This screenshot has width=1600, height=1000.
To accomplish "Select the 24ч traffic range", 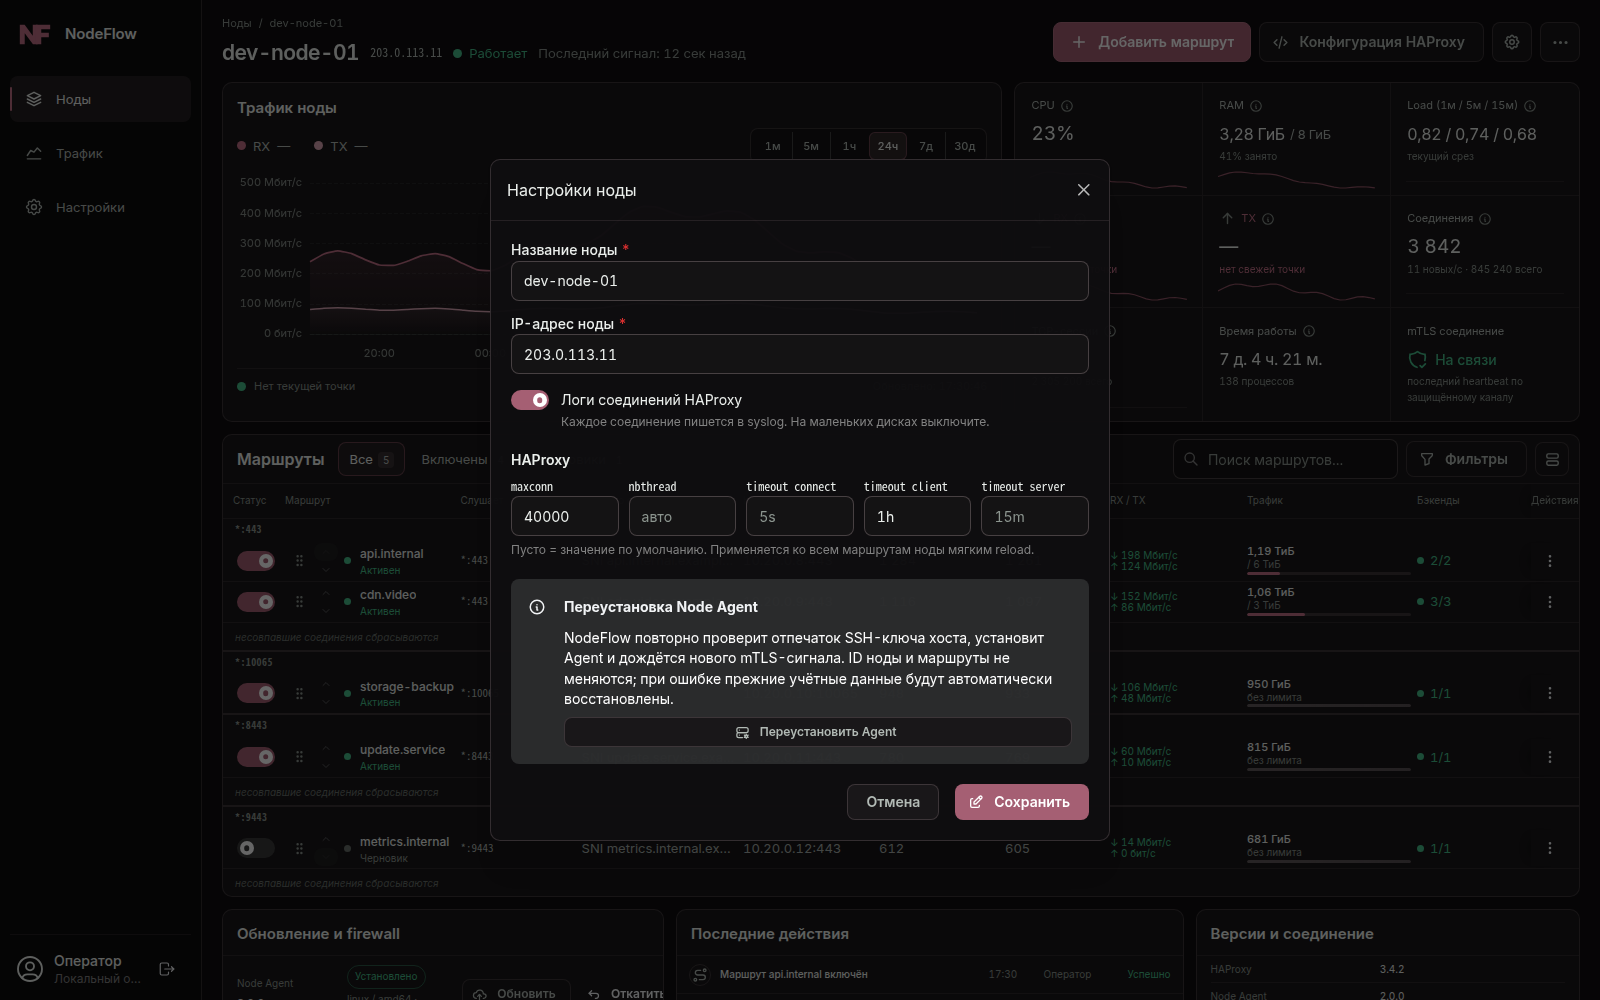I will point(888,146).
